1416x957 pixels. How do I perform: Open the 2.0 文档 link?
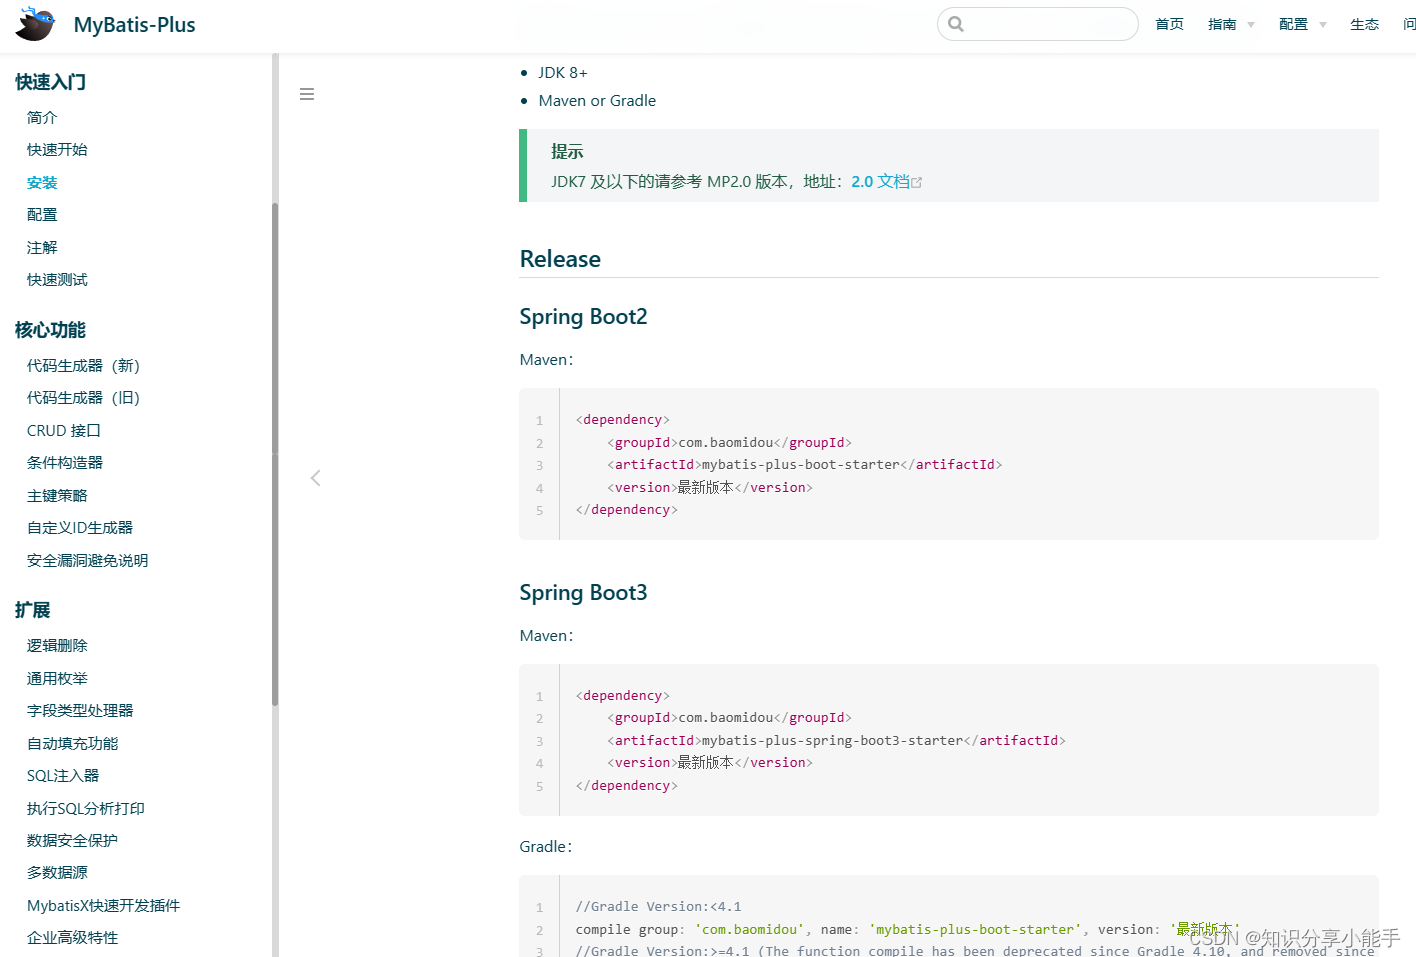(x=880, y=181)
